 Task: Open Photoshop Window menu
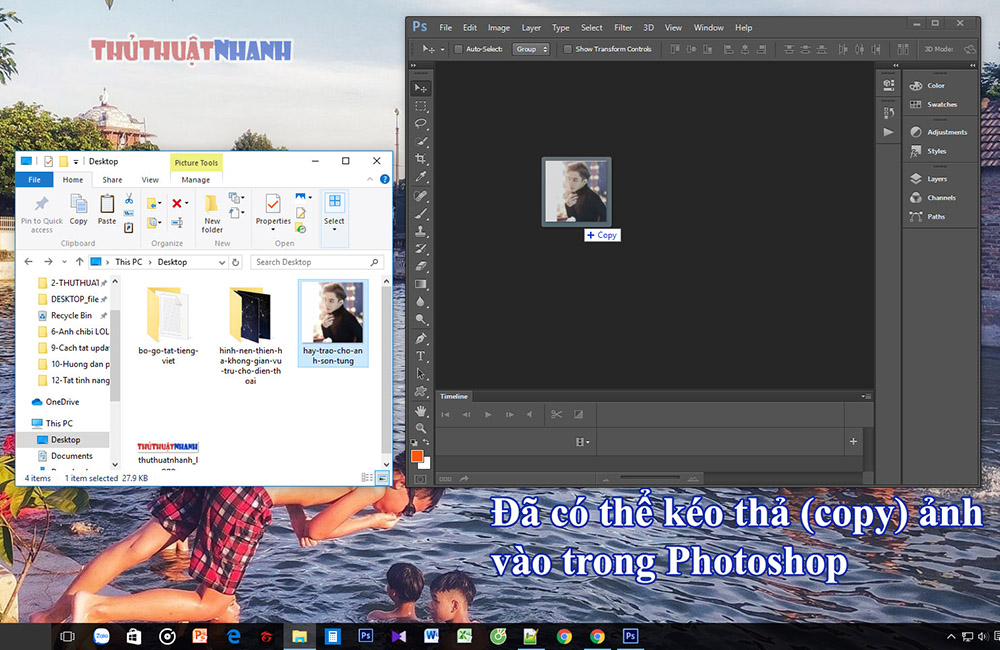709,27
